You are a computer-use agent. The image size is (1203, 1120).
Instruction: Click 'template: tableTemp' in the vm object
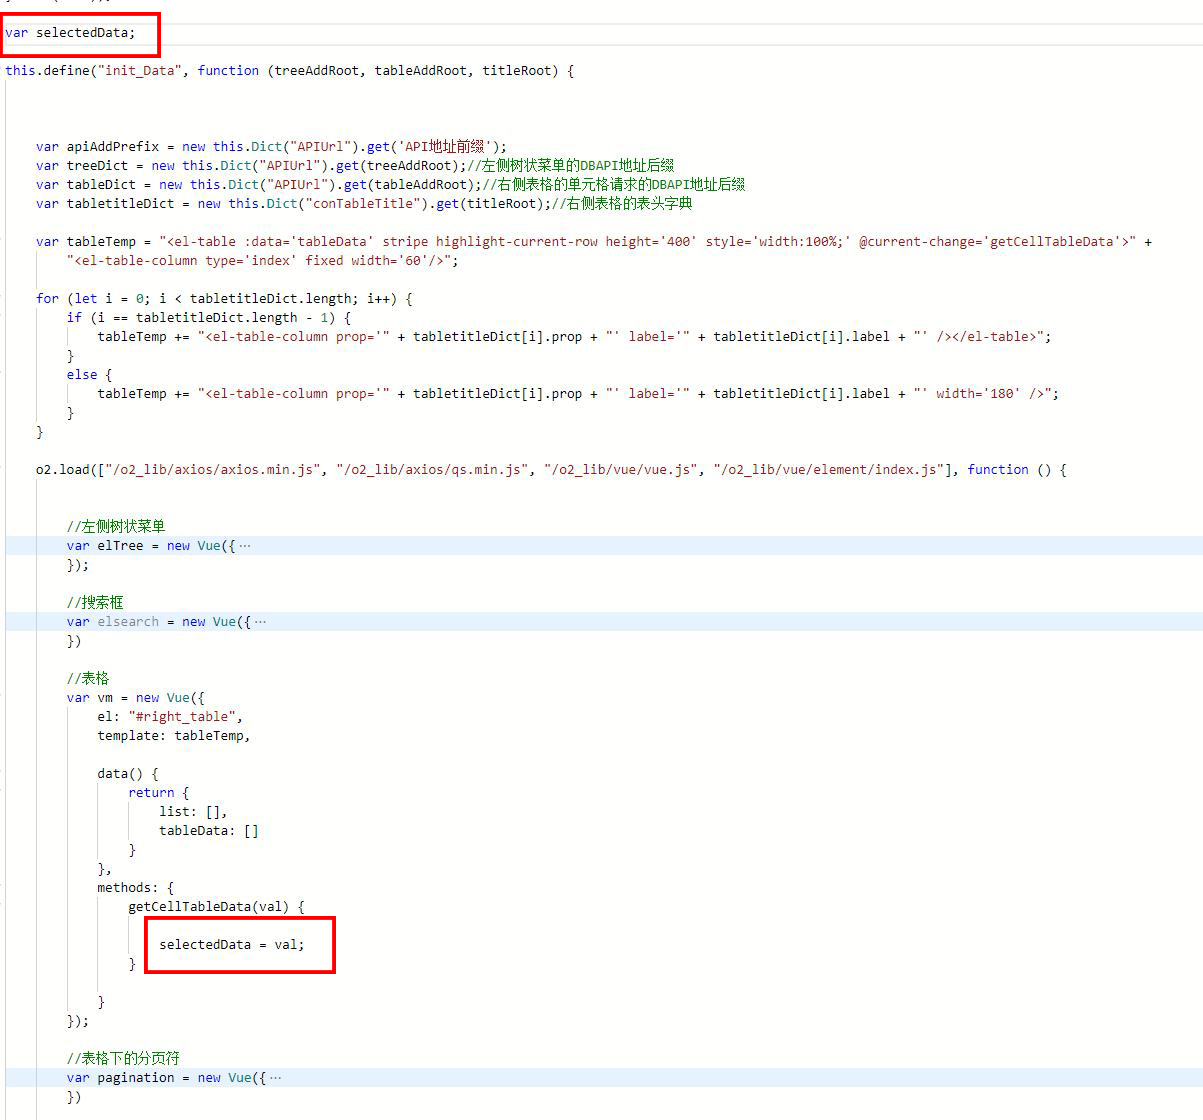tap(173, 736)
